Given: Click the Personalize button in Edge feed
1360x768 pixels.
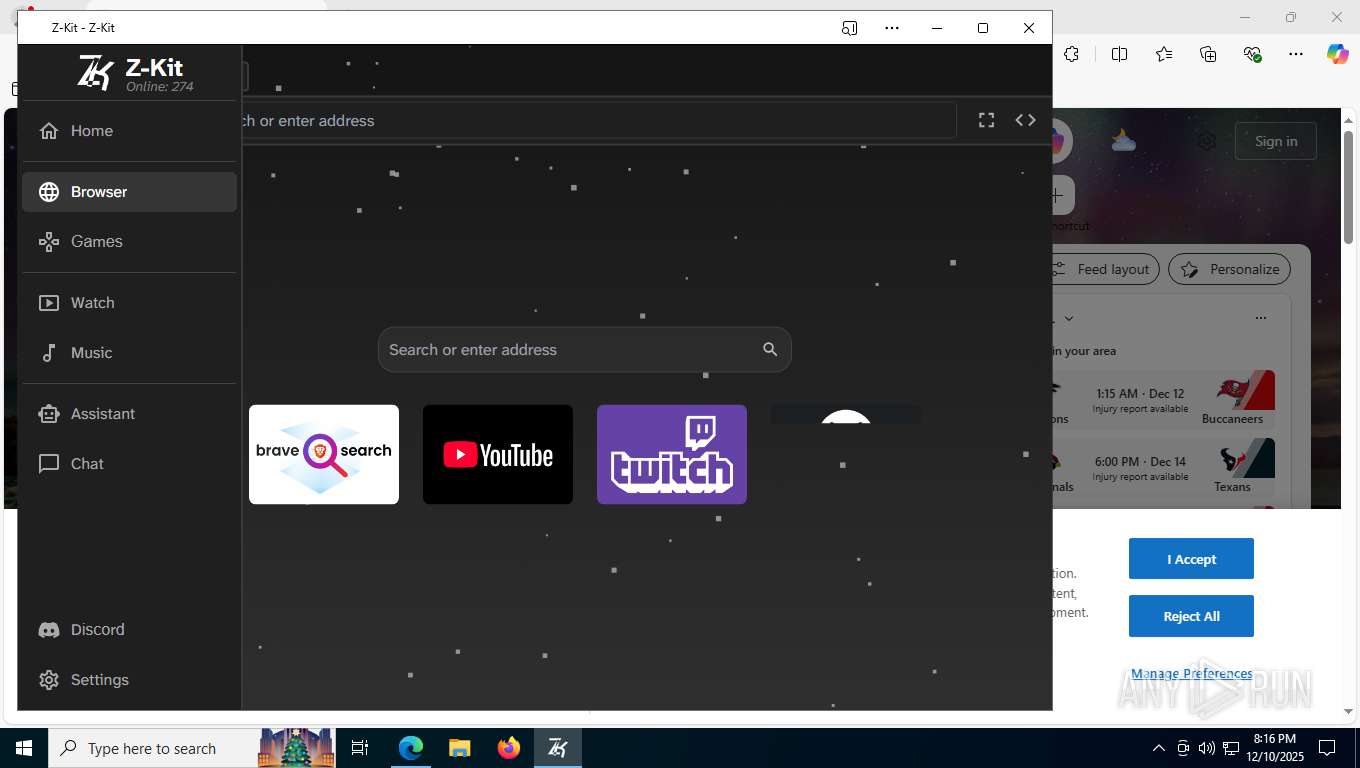Looking at the screenshot, I should click(x=1230, y=269).
